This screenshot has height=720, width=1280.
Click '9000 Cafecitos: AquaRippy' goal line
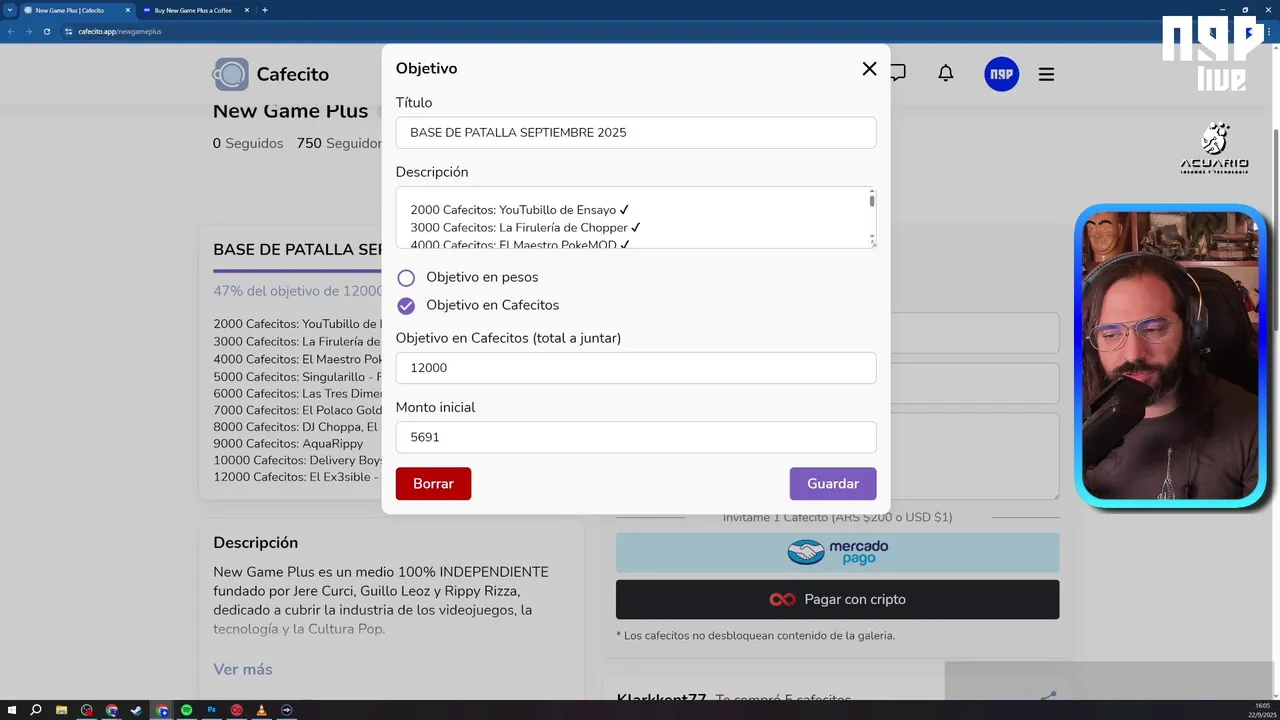click(288, 443)
